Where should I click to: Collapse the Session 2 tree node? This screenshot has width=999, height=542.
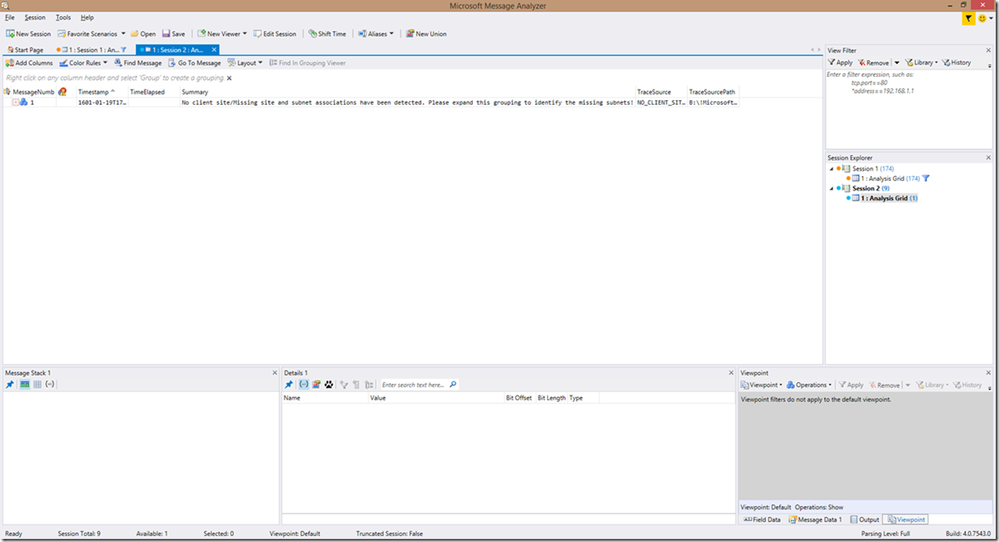pyautogui.click(x=831, y=189)
